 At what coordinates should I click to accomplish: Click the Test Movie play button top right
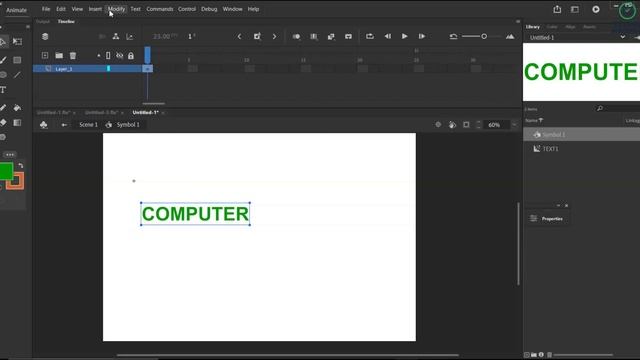point(596,9)
